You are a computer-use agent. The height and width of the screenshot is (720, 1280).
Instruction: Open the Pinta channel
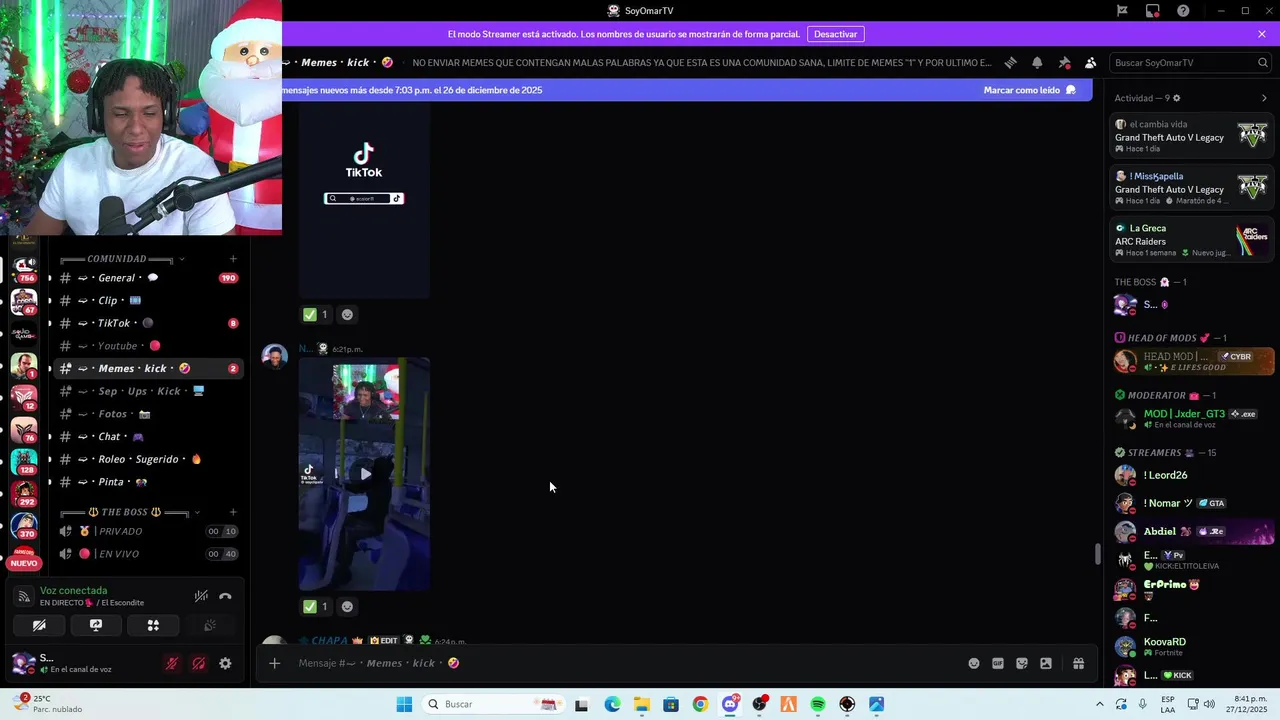(x=148, y=482)
